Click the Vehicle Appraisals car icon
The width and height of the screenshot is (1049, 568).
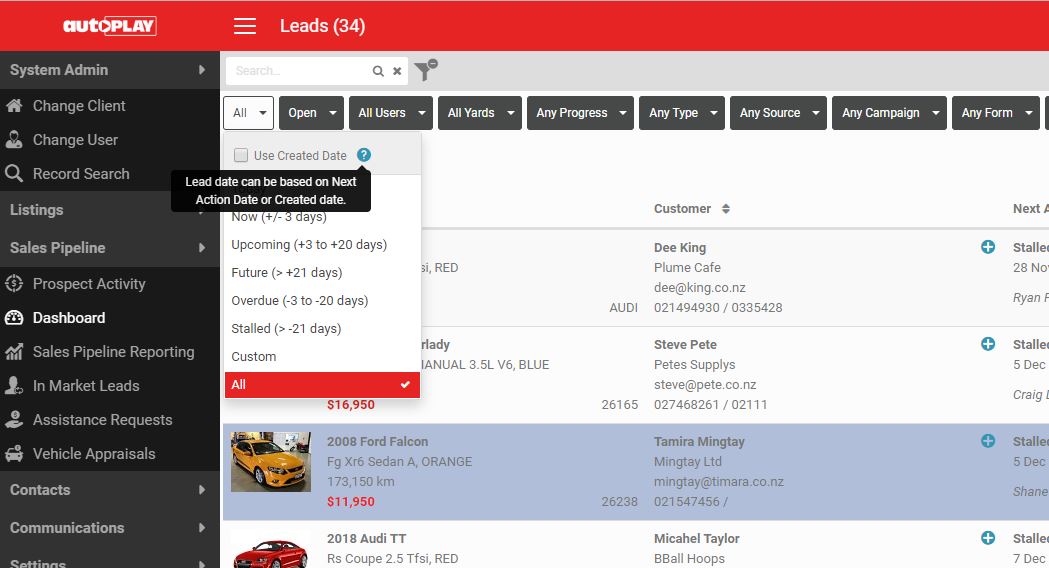tap(14, 454)
